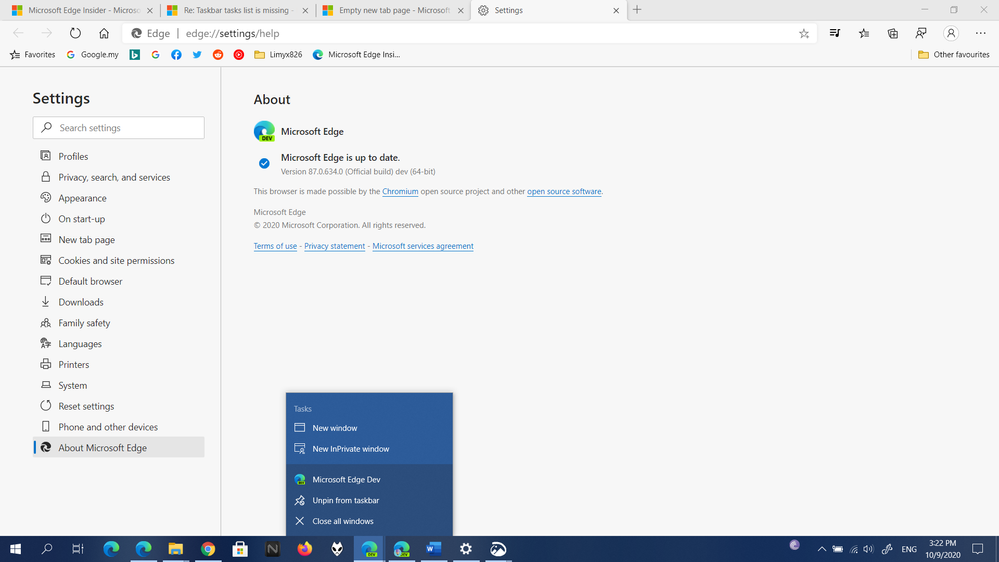
Task: Open the feedback smiley toolbar icon
Action: 921,33
